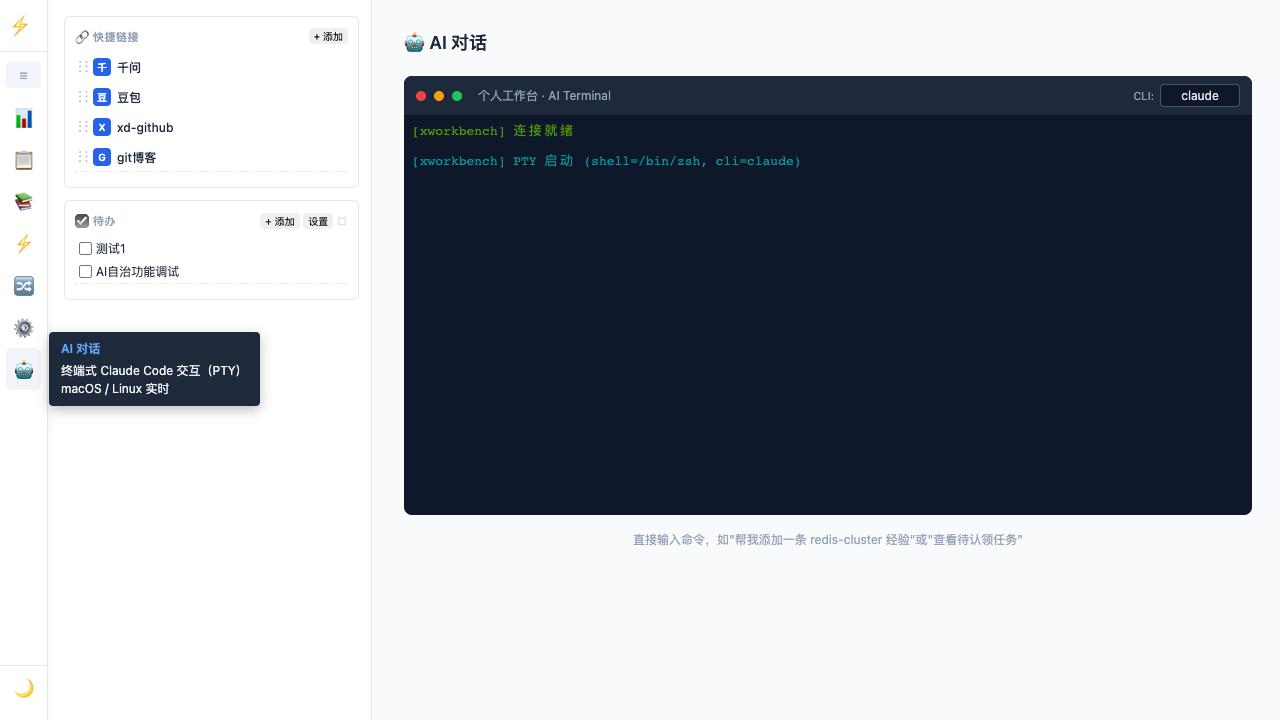Click the checkmark icon next to 待办
1280x720 pixels.
pos(82,221)
